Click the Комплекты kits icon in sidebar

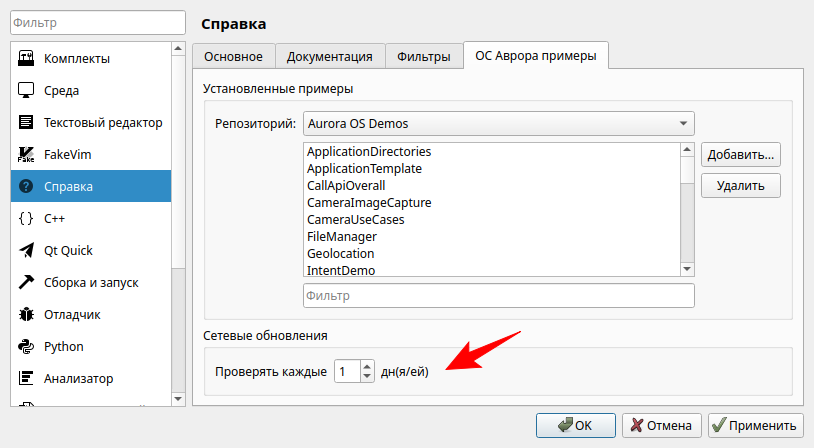coord(27,58)
